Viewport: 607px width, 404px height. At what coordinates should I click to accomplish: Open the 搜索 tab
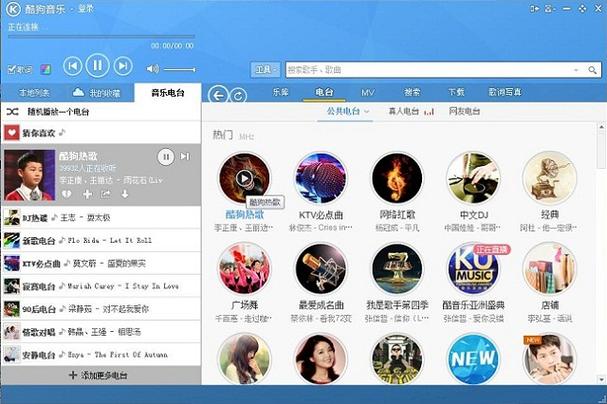[412, 92]
